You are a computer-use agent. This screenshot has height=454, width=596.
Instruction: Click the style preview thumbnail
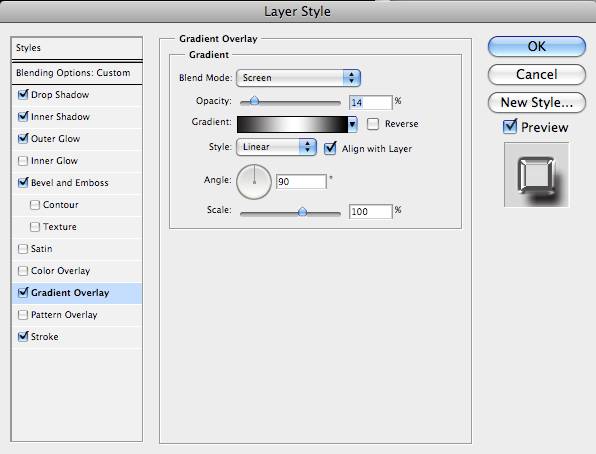click(536, 175)
